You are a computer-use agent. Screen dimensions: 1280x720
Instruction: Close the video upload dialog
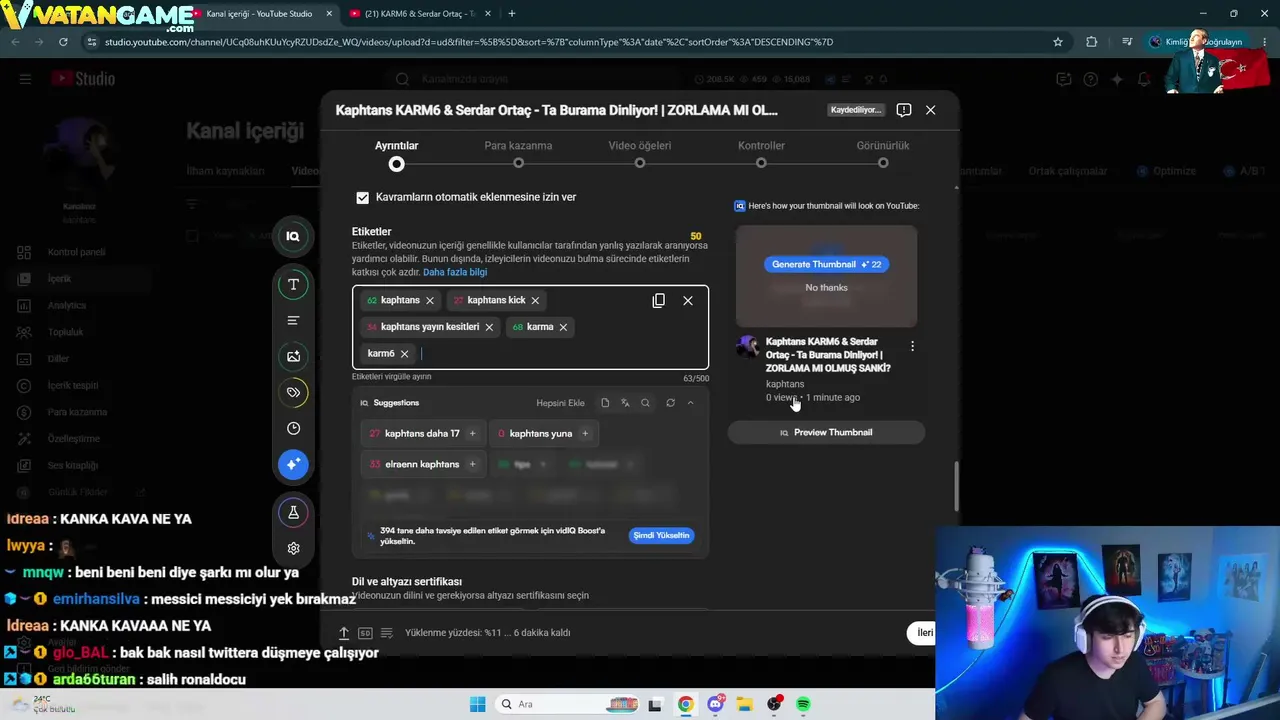[931, 110]
